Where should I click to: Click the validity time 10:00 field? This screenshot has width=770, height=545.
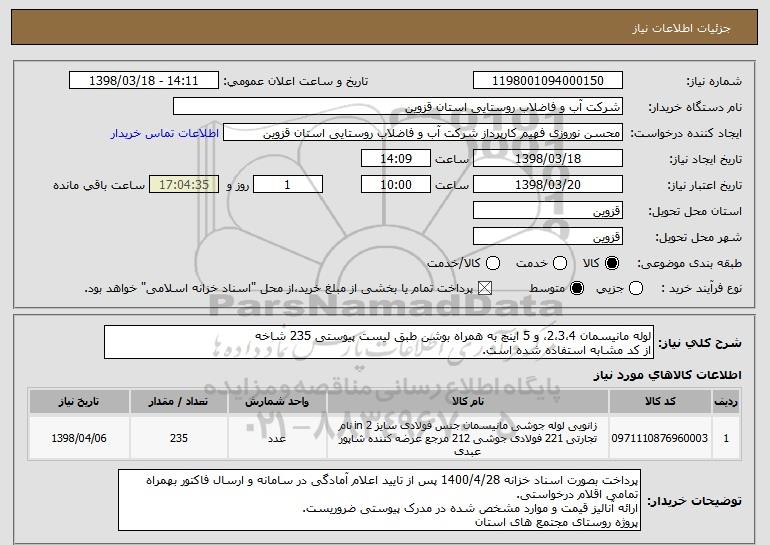click(x=396, y=185)
